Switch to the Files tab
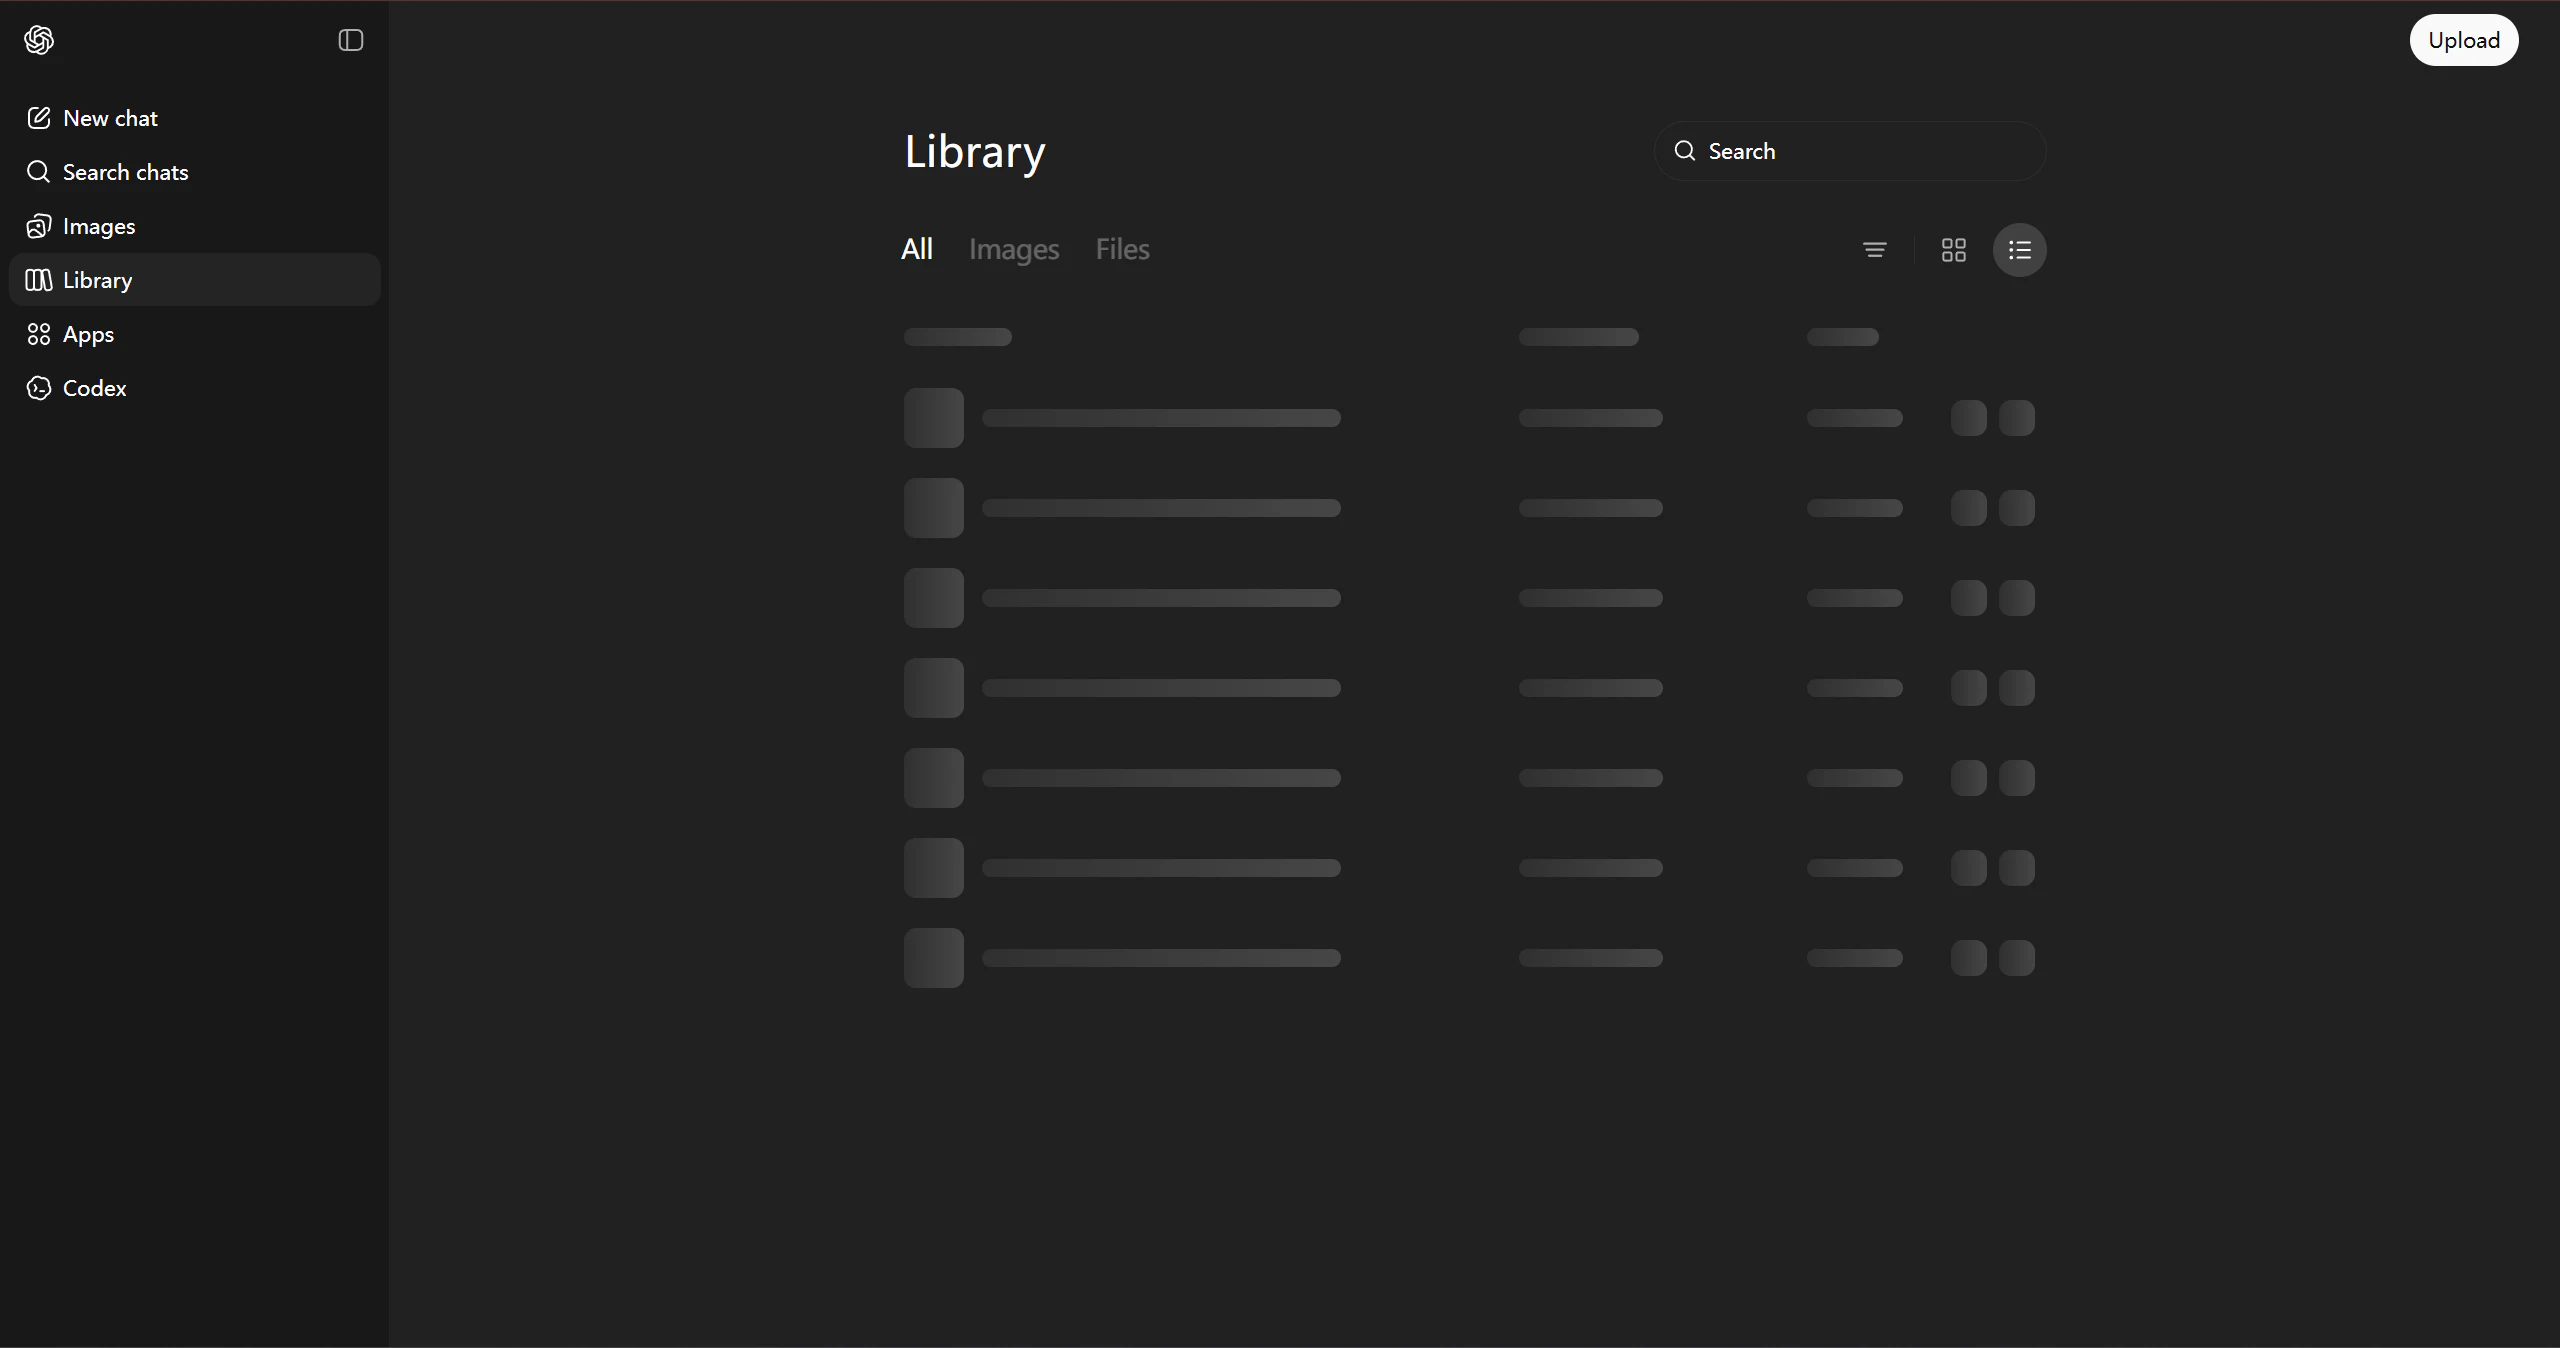This screenshot has width=2560, height=1348. click(x=1122, y=249)
